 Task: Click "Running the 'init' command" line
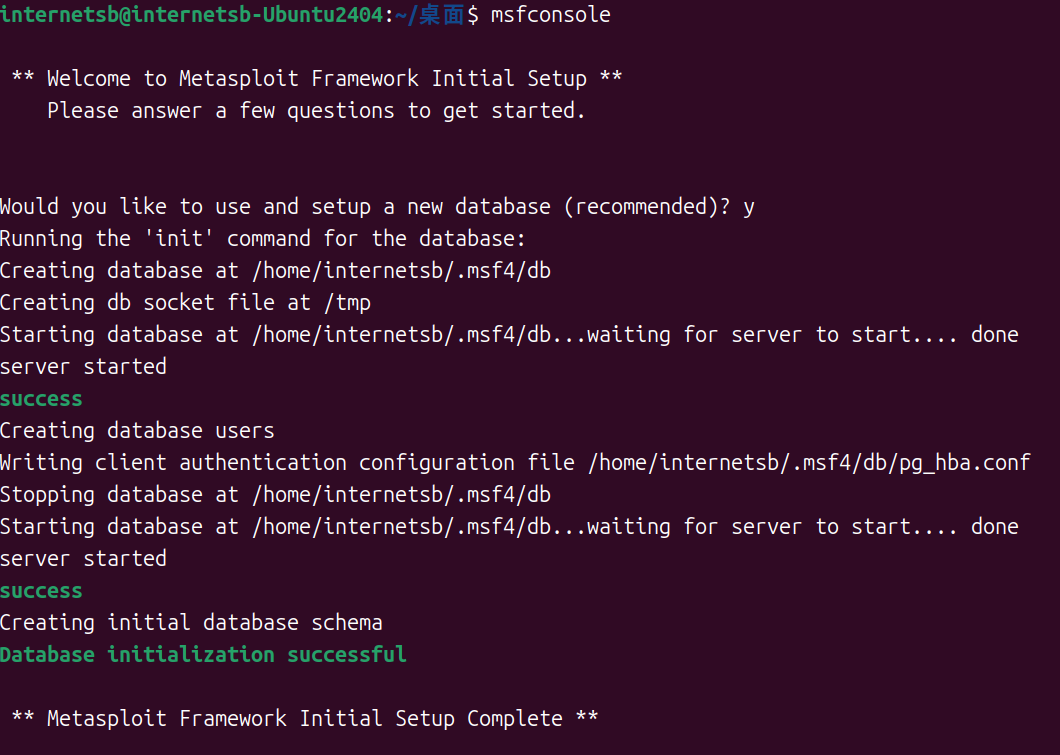[x=262, y=239]
